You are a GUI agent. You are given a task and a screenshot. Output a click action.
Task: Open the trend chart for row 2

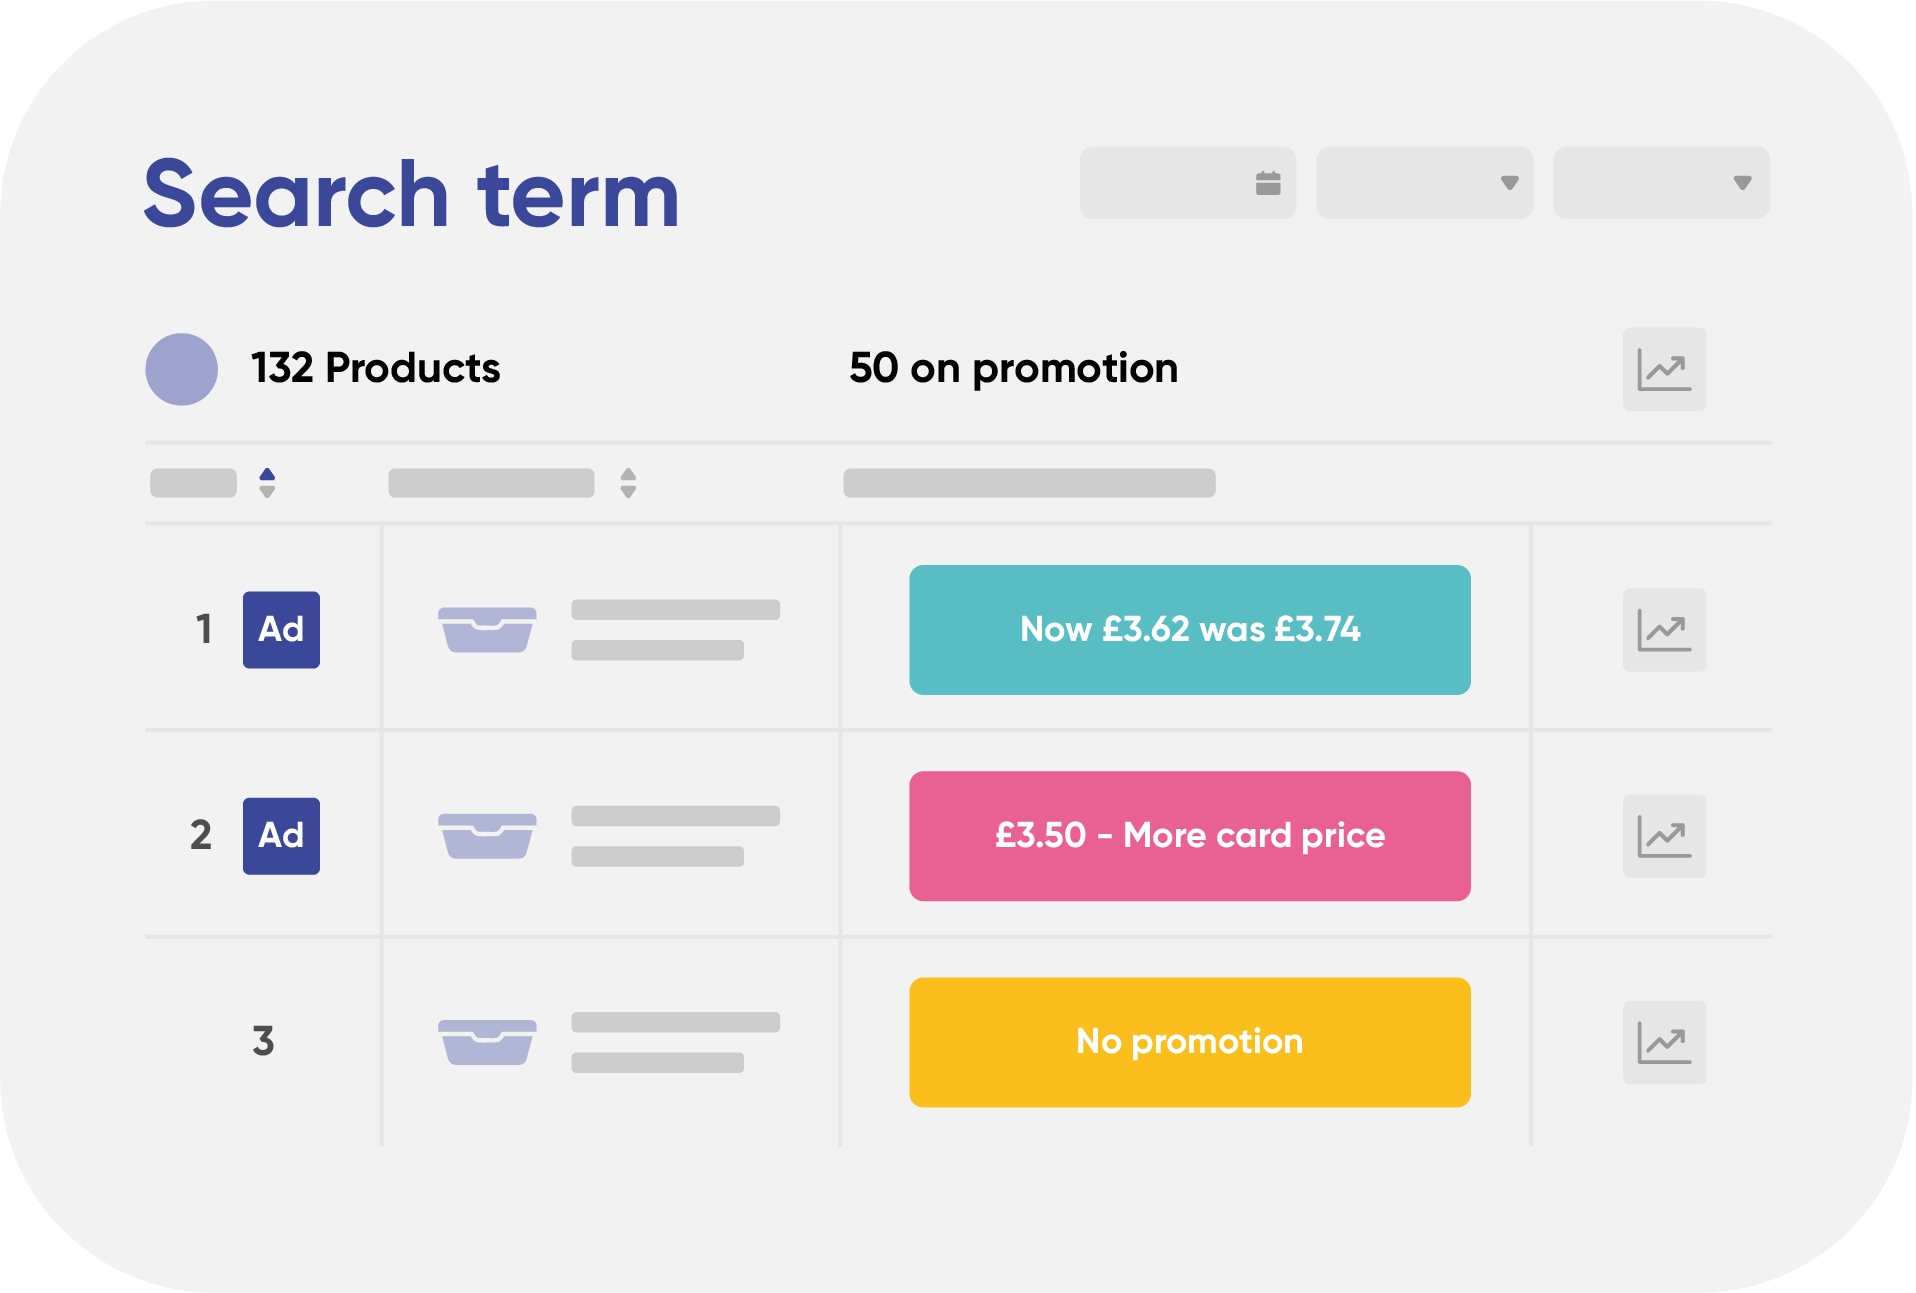pyautogui.click(x=1664, y=836)
